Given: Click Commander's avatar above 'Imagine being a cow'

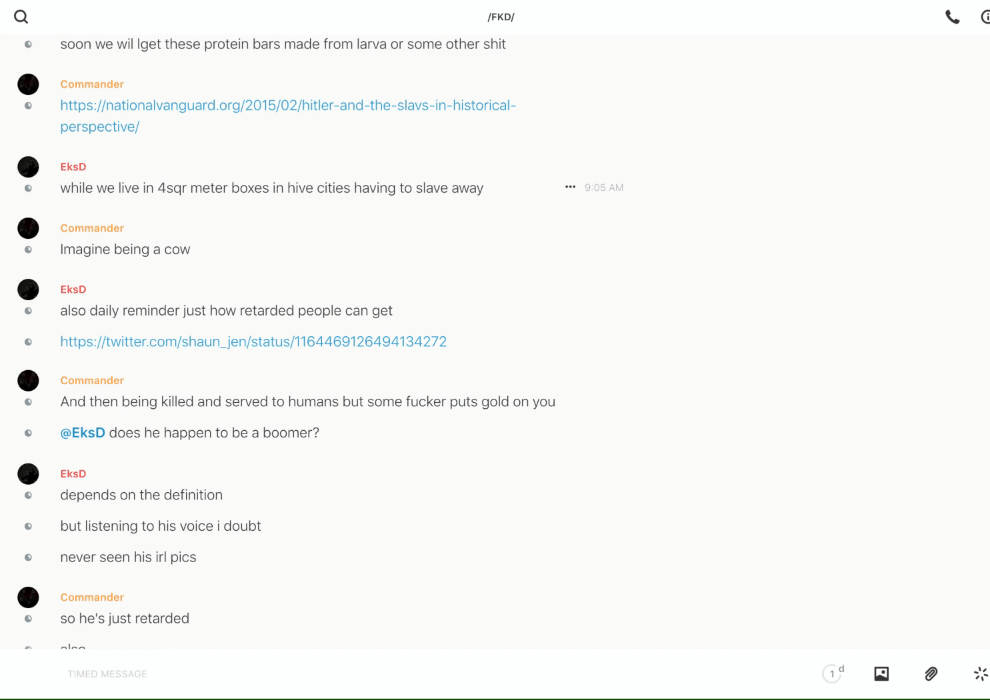Looking at the screenshot, I should (28, 229).
